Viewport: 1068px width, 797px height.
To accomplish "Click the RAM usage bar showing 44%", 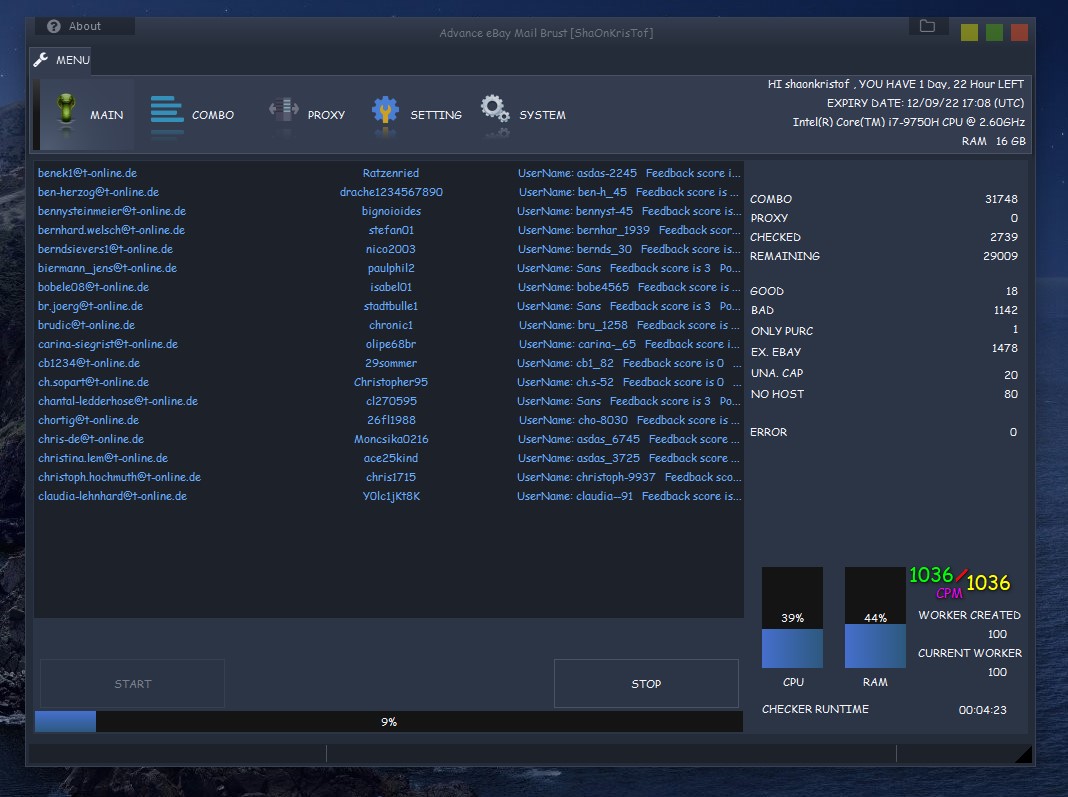I will [875, 618].
